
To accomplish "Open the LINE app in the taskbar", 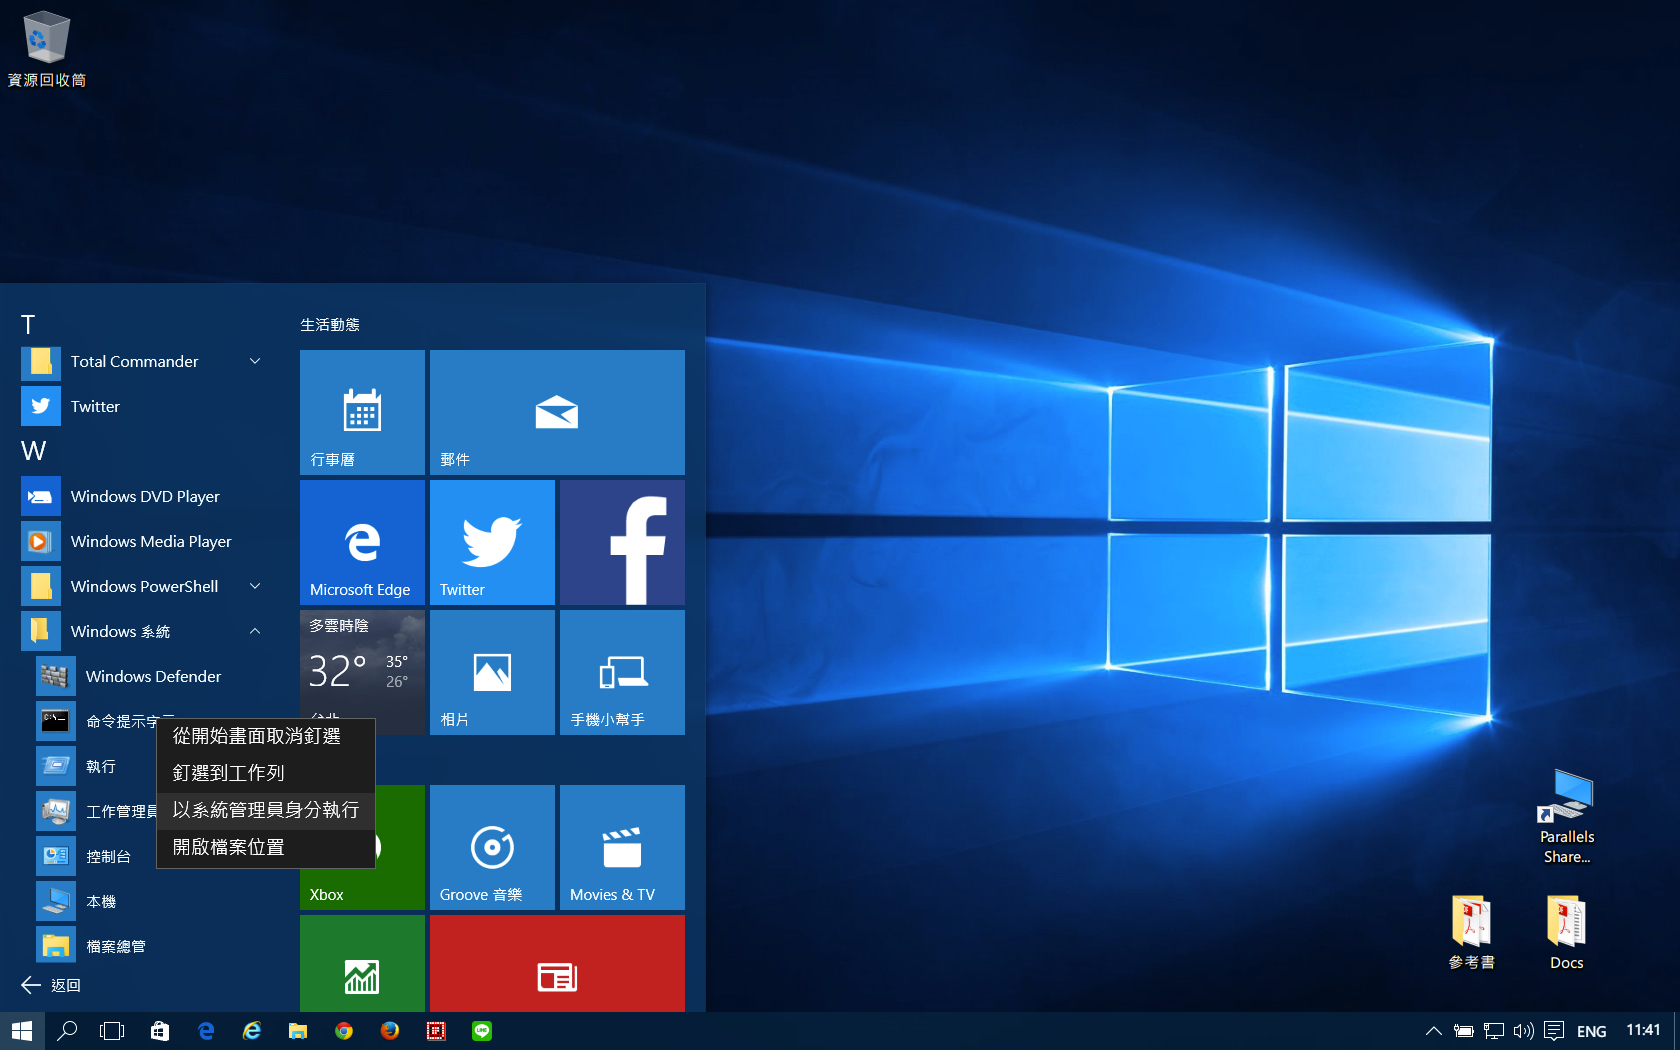I will click(x=482, y=1031).
